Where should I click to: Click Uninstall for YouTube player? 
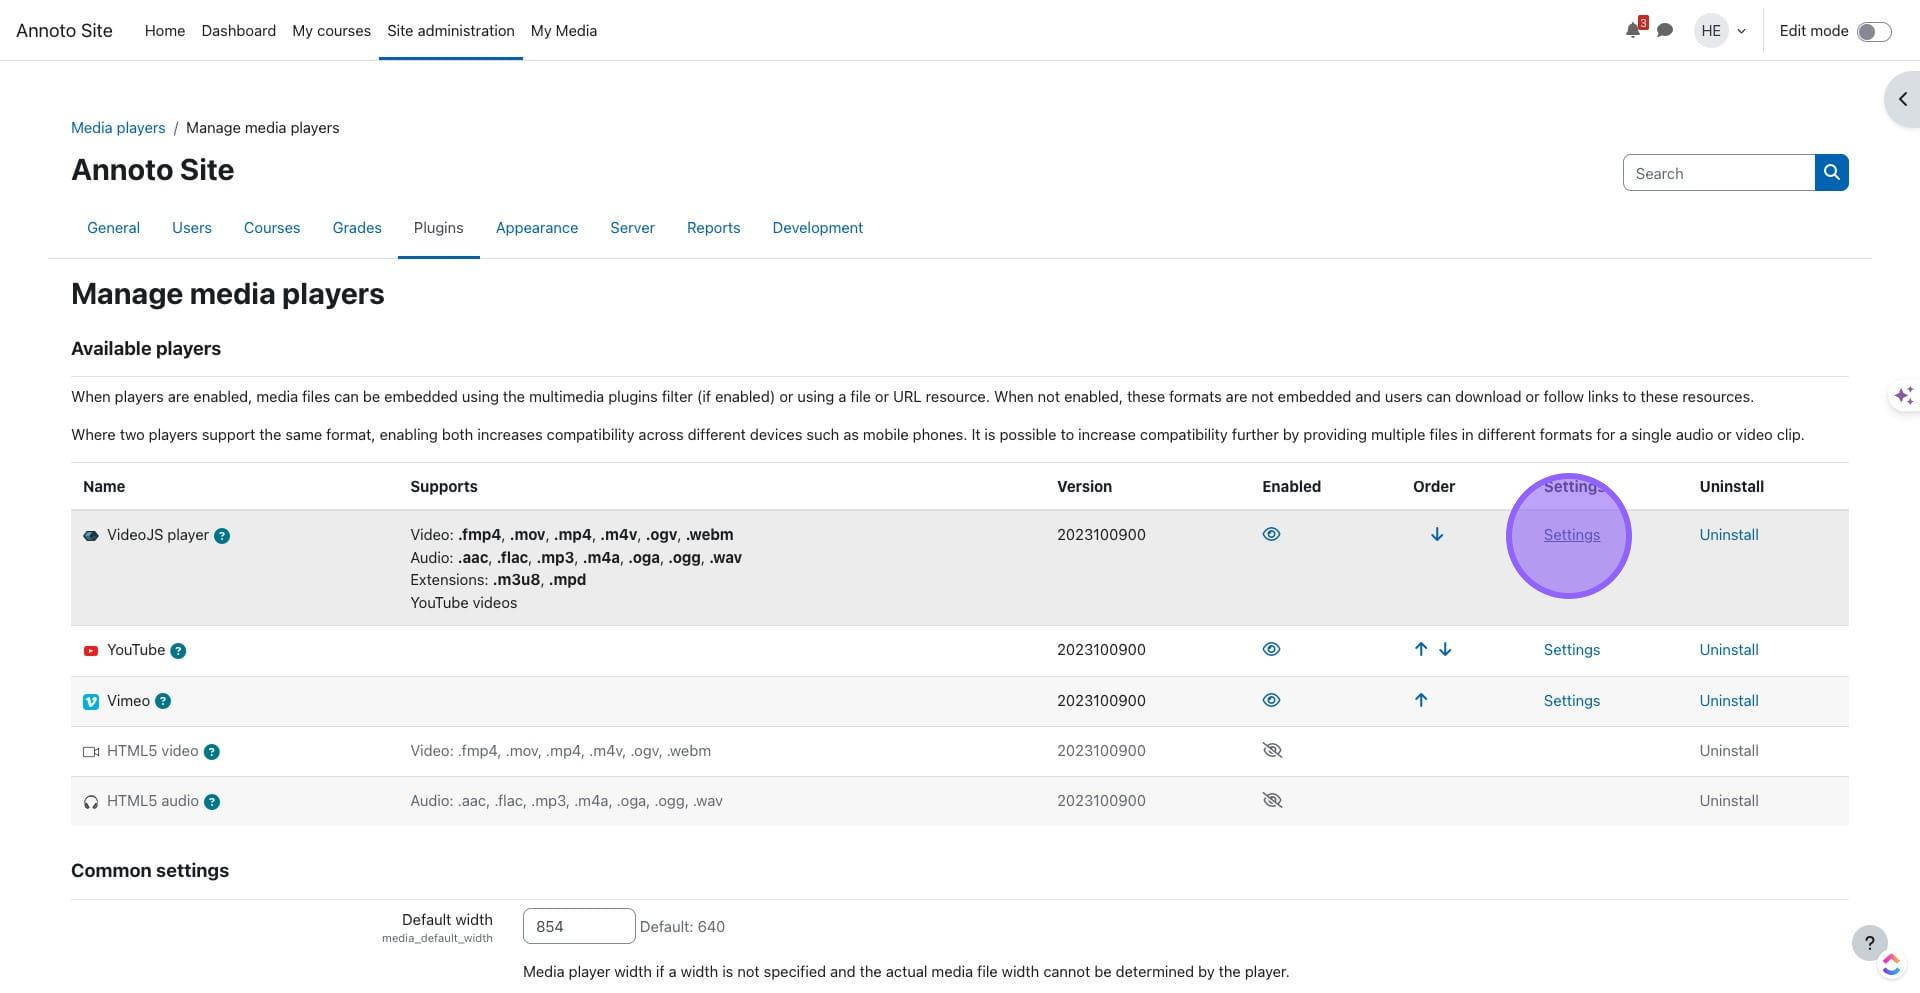point(1728,650)
